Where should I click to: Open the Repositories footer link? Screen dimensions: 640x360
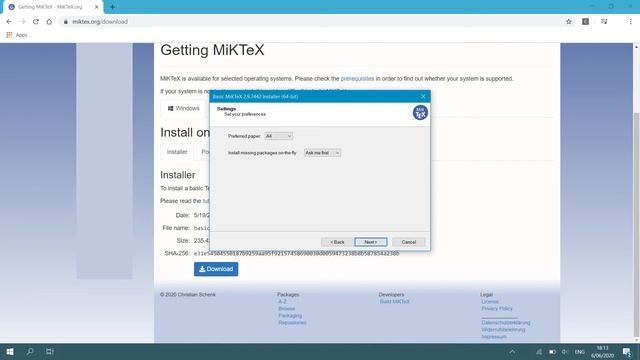pos(292,322)
